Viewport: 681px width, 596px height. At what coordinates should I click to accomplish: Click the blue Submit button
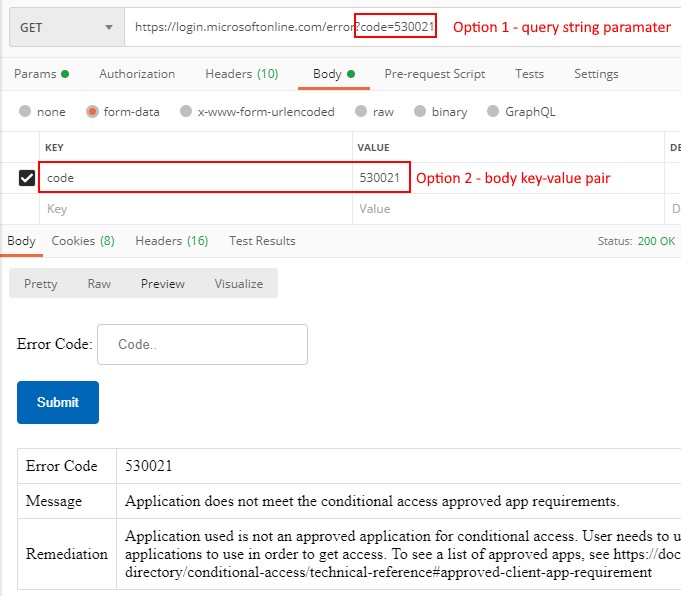pyautogui.click(x=58, y=402)
